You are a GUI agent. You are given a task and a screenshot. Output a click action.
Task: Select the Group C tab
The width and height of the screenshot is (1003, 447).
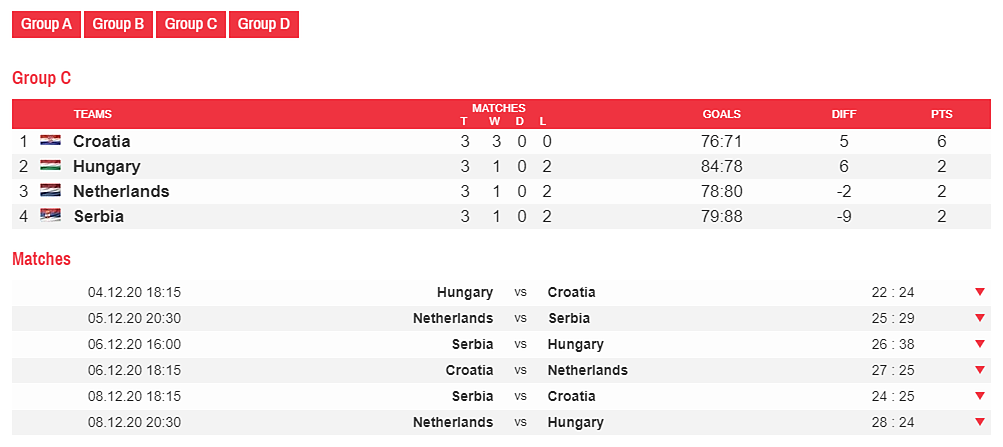[x=191, y=25]
